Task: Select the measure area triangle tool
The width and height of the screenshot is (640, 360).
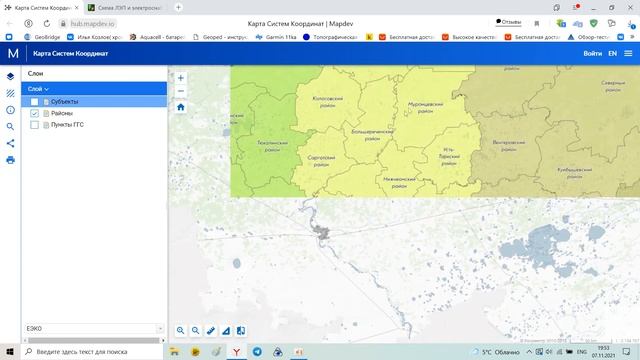Action: click(226, 331)
